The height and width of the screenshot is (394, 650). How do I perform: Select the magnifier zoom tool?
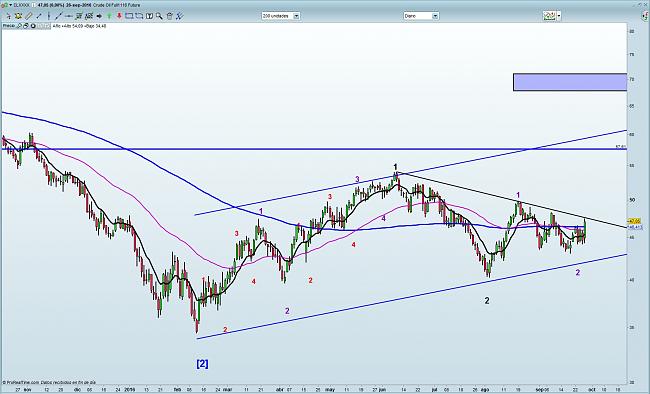(x=159, y=16)
